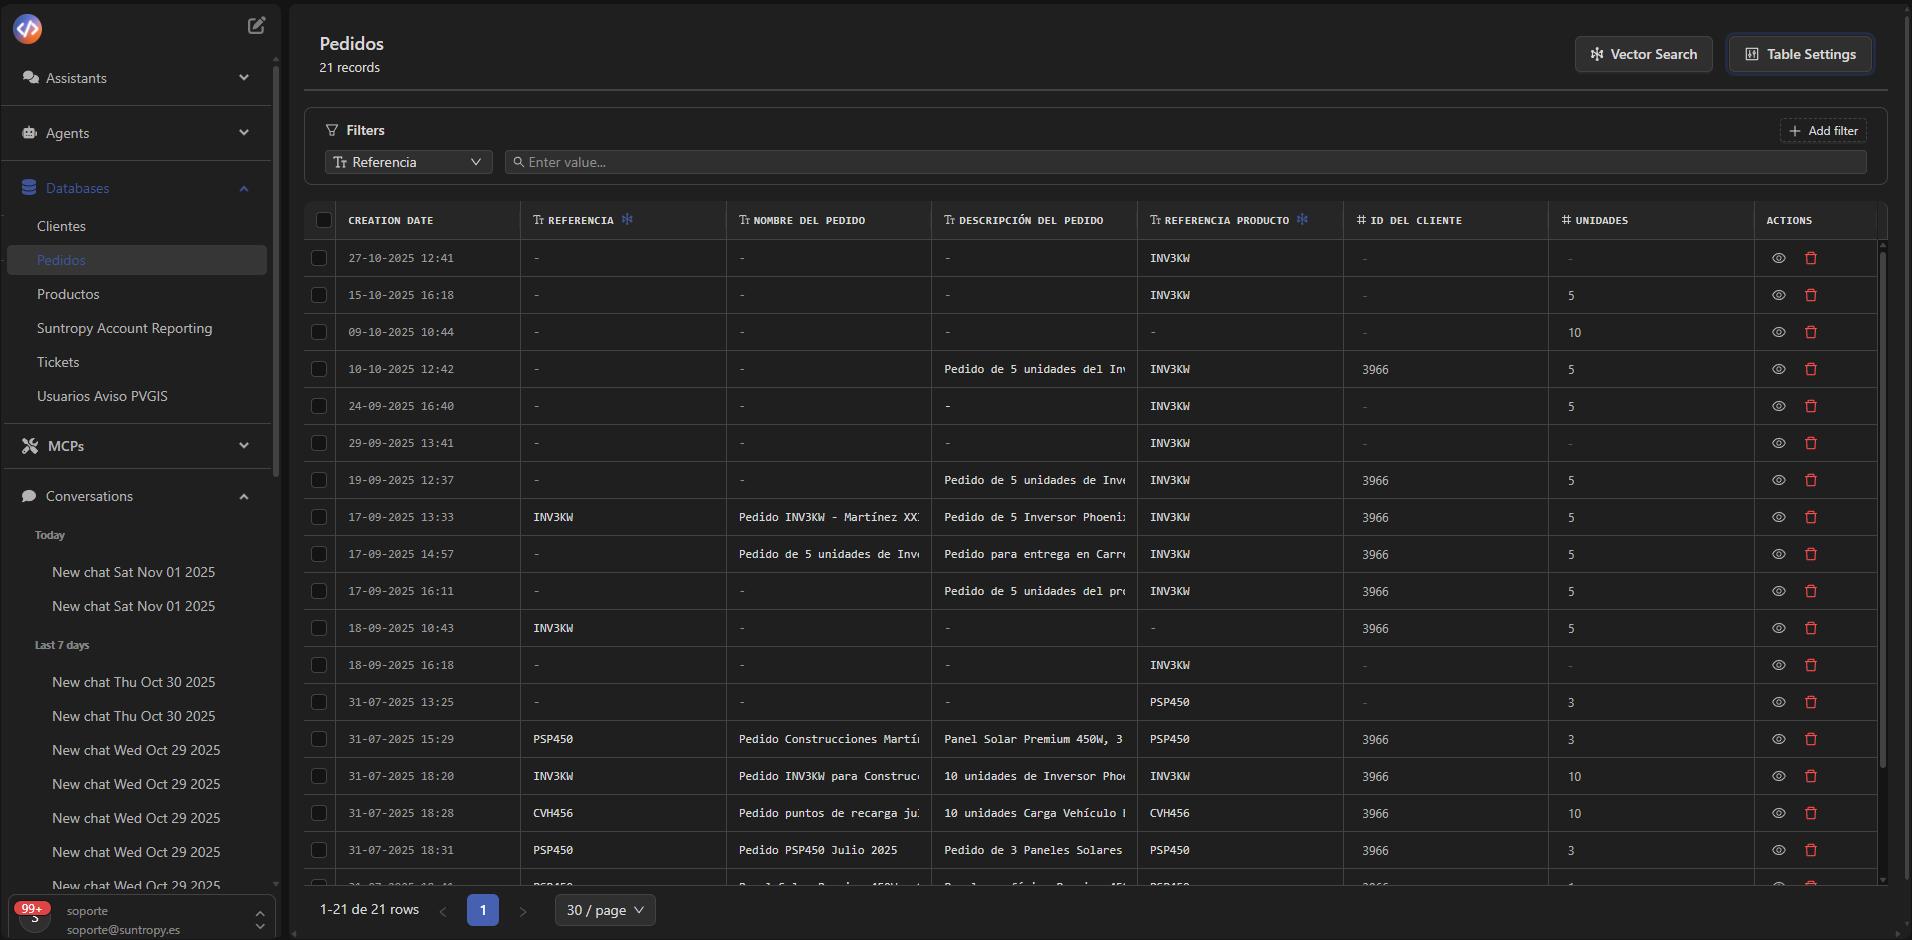Delete record dated 27-10-2025 12:41

[1811, 258]
